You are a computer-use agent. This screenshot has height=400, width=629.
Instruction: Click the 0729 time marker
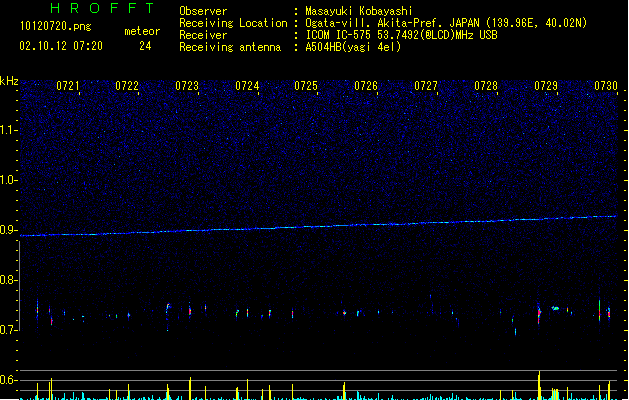click(x=546, y=86)
